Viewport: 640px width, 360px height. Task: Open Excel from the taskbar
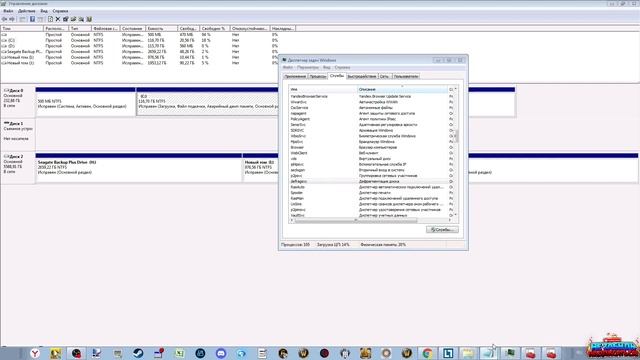click(x=179, y=353)
